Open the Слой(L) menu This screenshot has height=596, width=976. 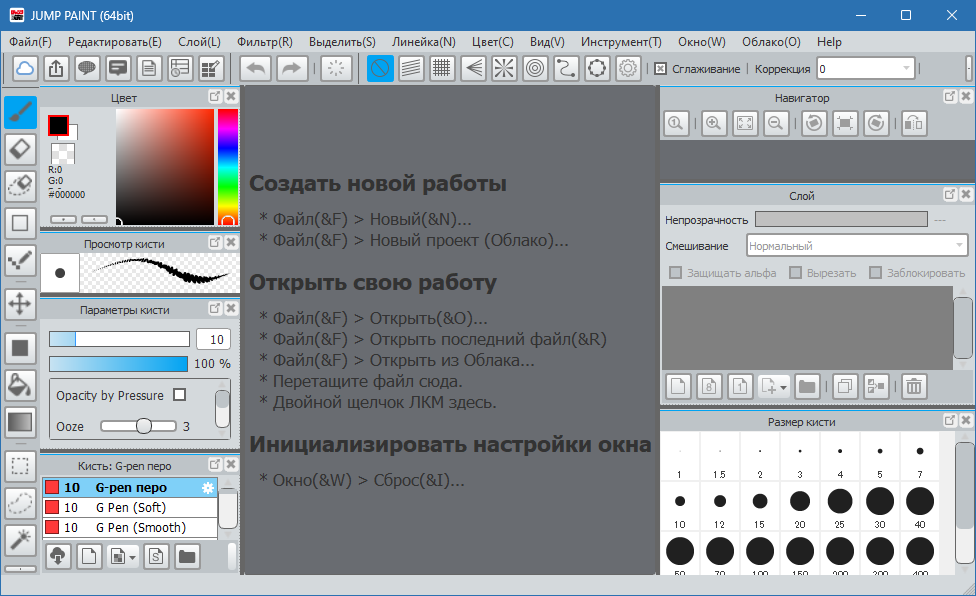(199, 42)
